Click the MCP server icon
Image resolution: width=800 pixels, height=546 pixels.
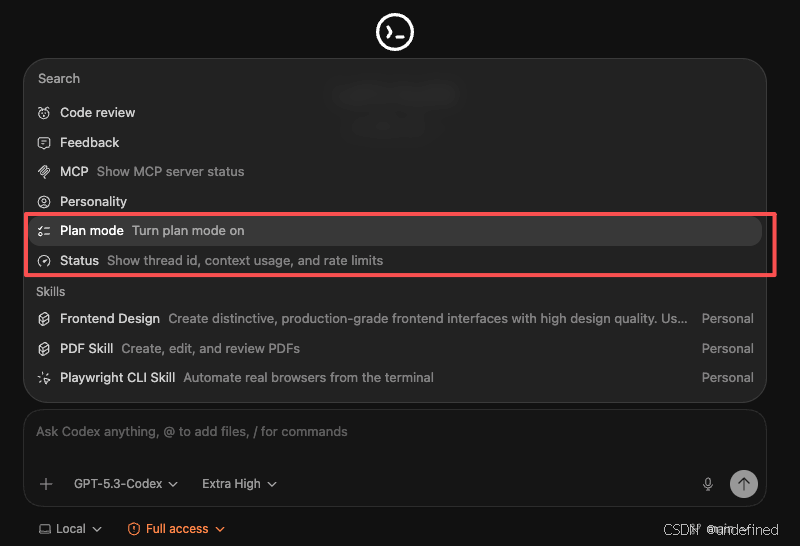tap(44, 172)
